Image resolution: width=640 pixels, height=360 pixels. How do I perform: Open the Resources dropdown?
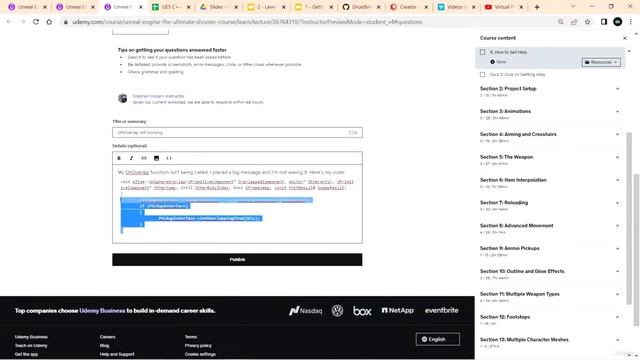tap(601, 62)
